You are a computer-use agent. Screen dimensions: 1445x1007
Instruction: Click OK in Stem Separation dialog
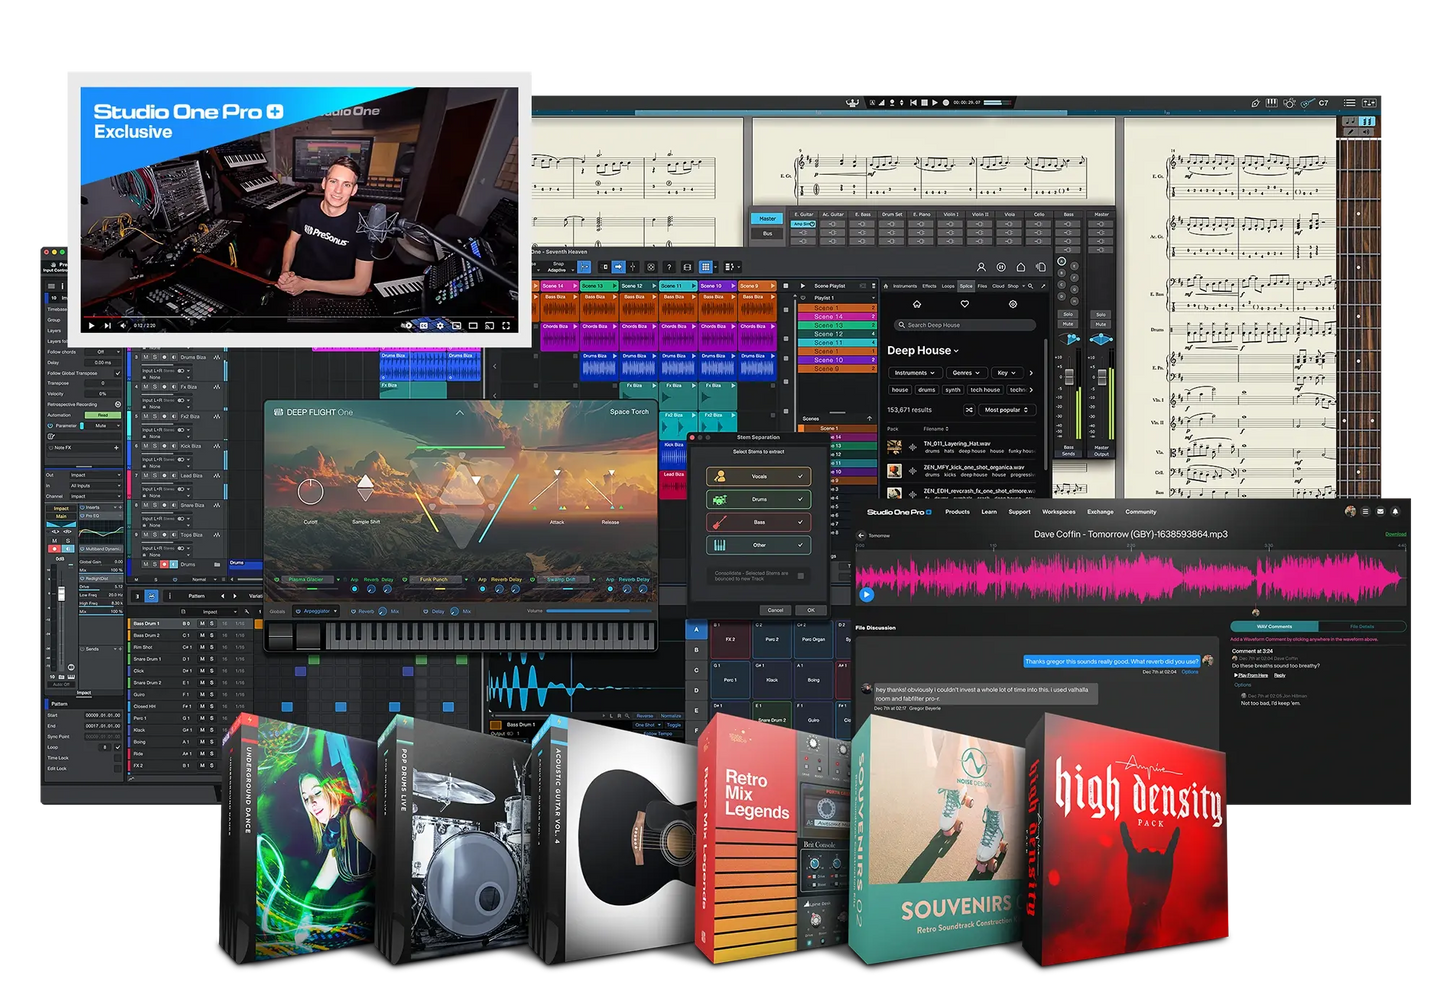tap(810, 610)
